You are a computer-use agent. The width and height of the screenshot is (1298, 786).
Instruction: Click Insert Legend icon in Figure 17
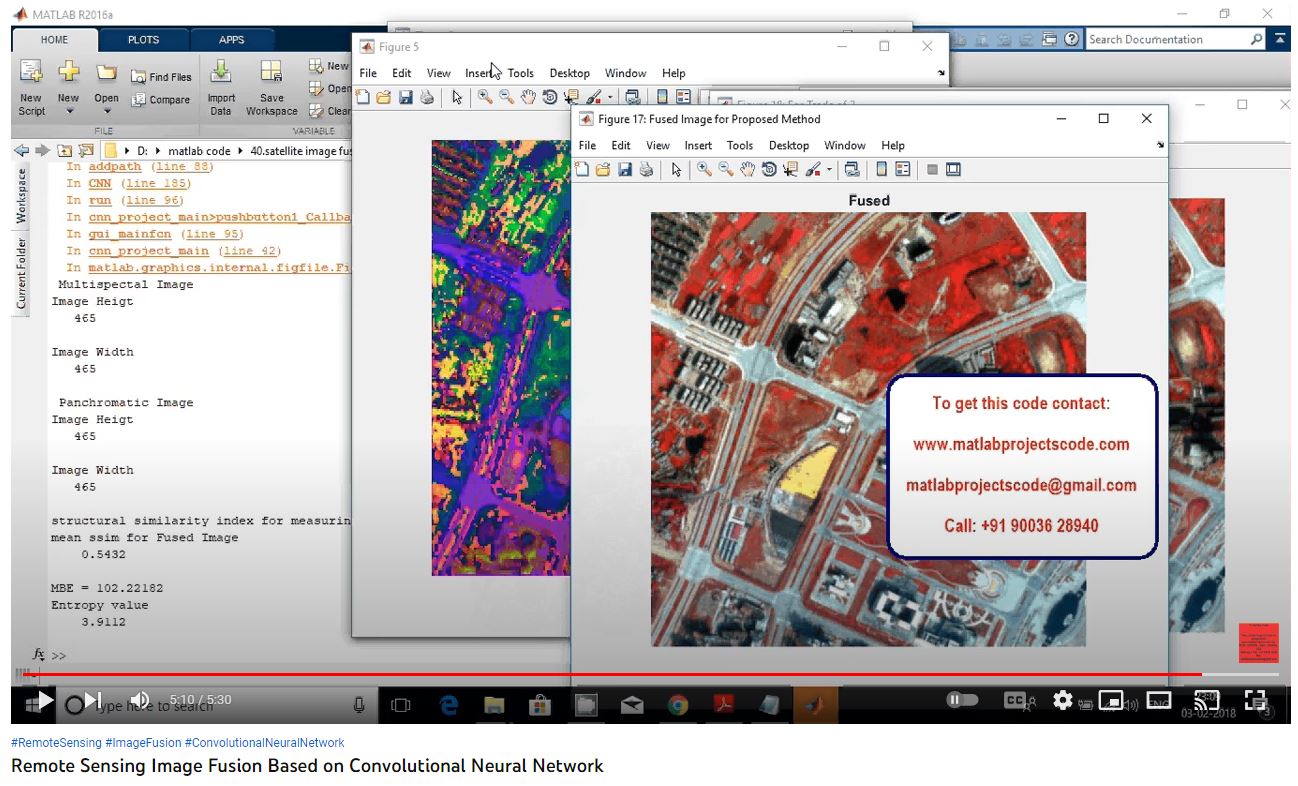pyautogui.click(x=902, y=170)
